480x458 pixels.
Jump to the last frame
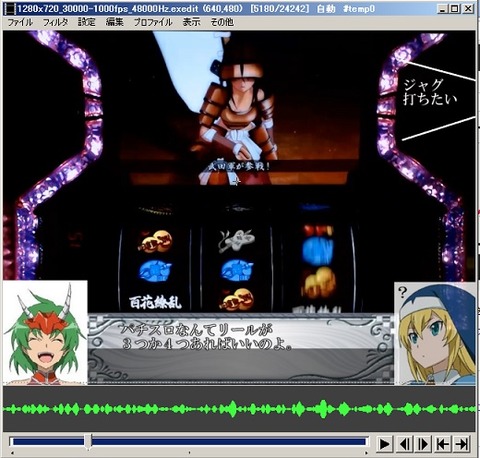pos(462,444)
